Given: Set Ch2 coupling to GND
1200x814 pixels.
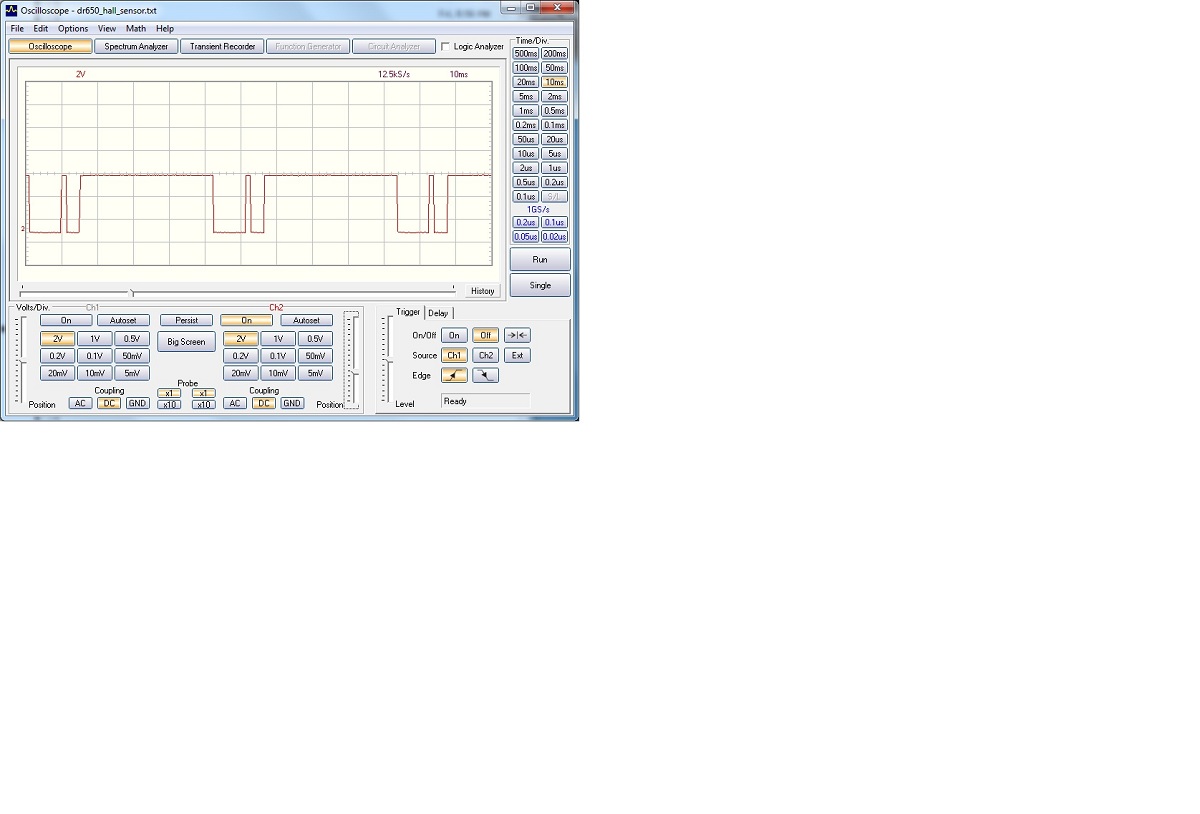Looking at the screenshot, I should (292, 403).
